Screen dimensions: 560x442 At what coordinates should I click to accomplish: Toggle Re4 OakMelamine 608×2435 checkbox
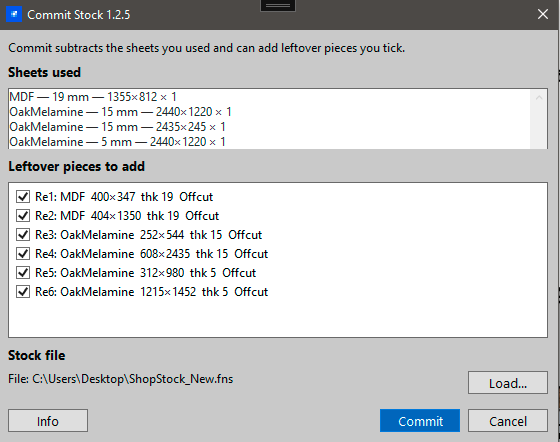tap(23, 253)
